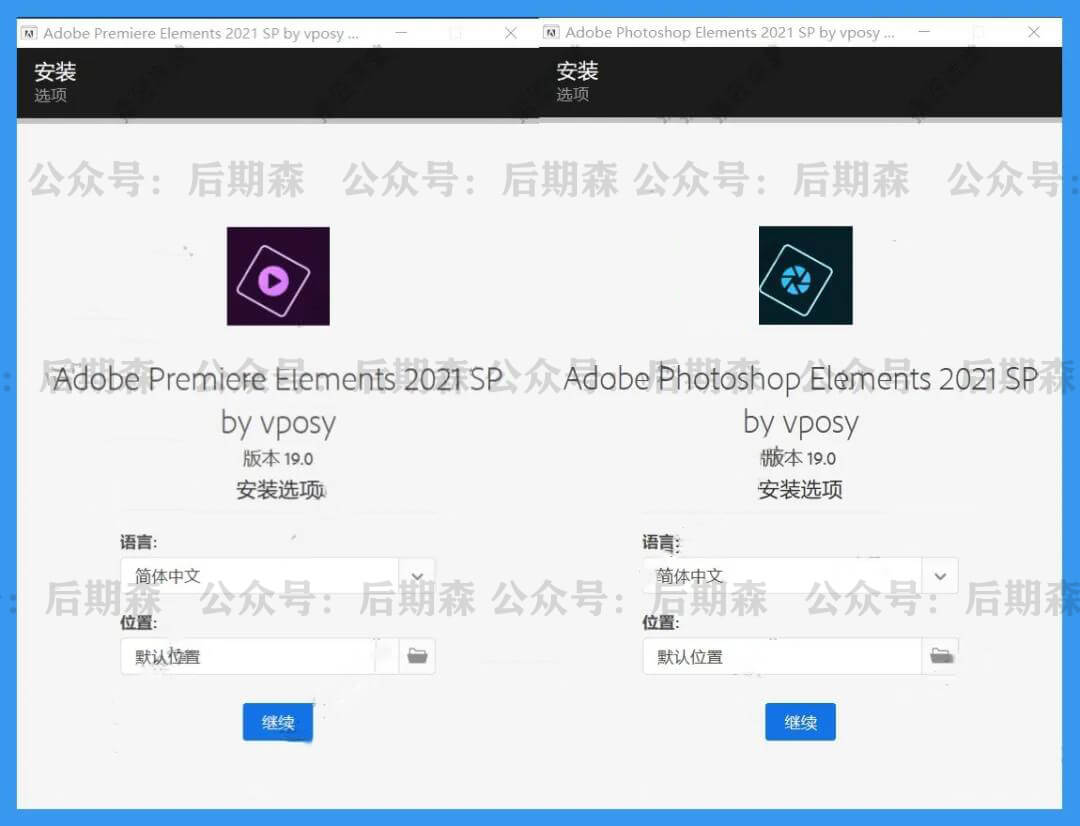Click the 'Adobe Photoshop Elements 2021 SP' heading
Viewport: 1080px width, 826px height.
800,379
